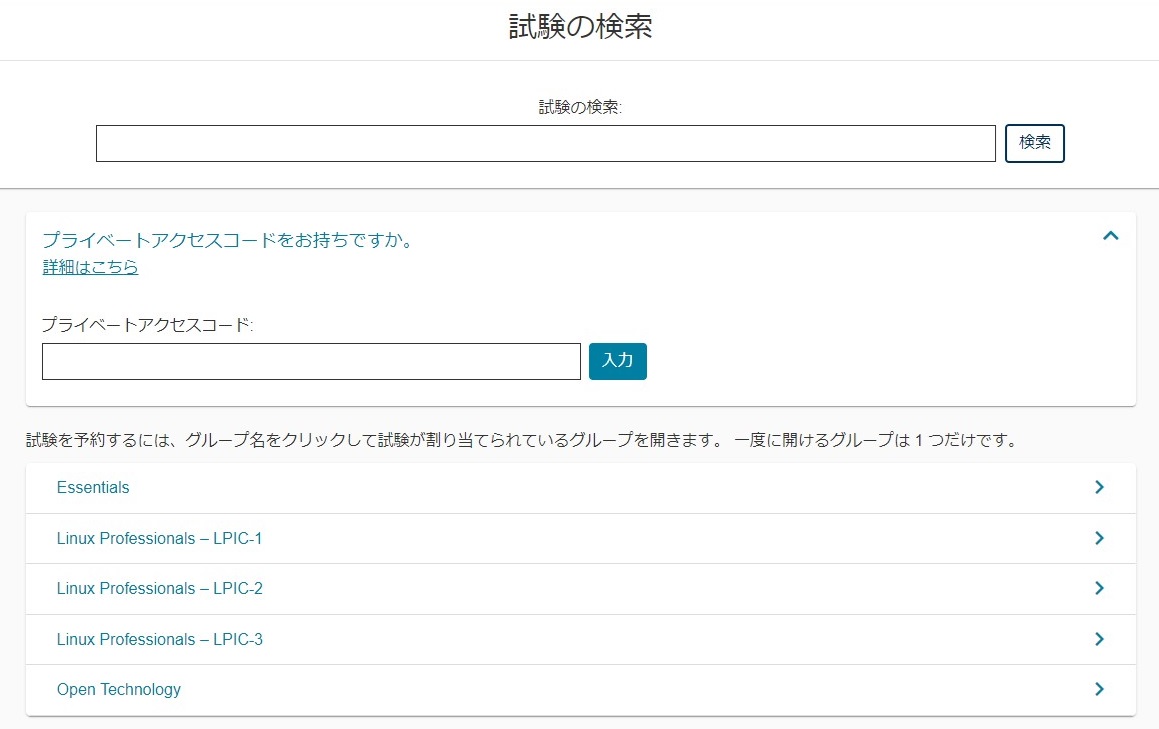Screen dimensions: 1159x729
Task: Click the upward chevron to hide access code panel
Action: point(1110,236)
